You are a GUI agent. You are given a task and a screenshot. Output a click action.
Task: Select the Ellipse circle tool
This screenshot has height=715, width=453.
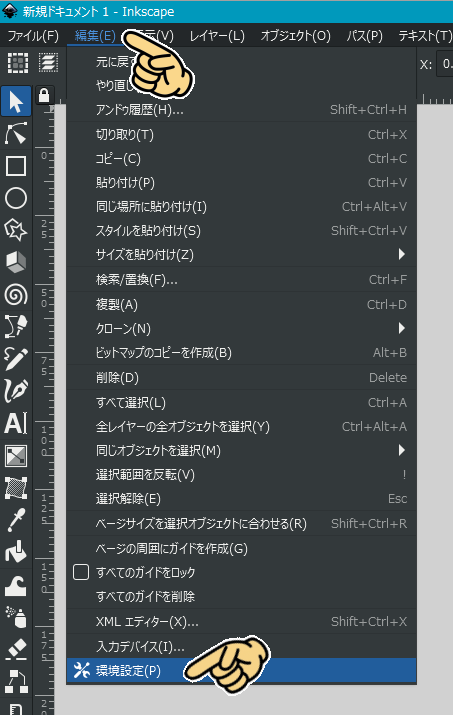[16, 198]
